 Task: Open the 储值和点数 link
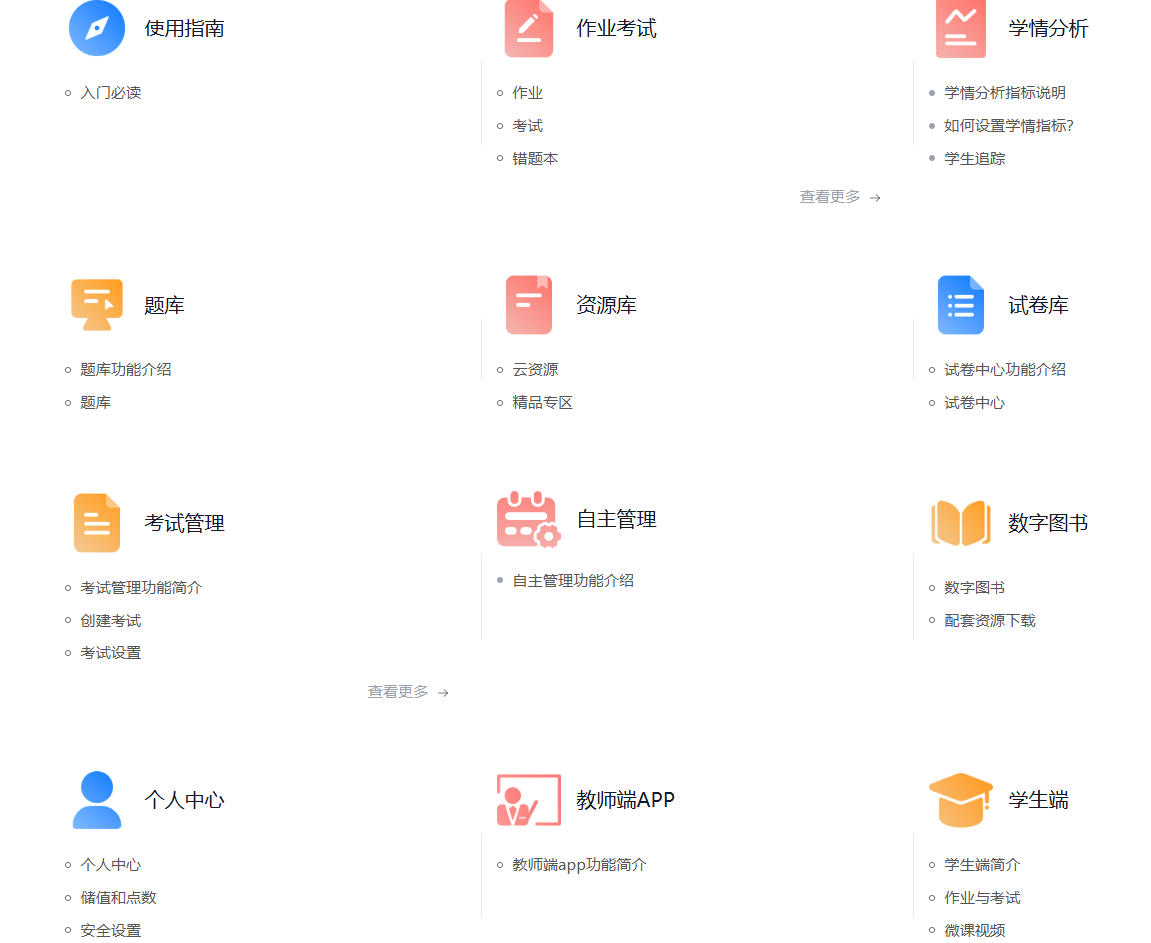[118, 898]
